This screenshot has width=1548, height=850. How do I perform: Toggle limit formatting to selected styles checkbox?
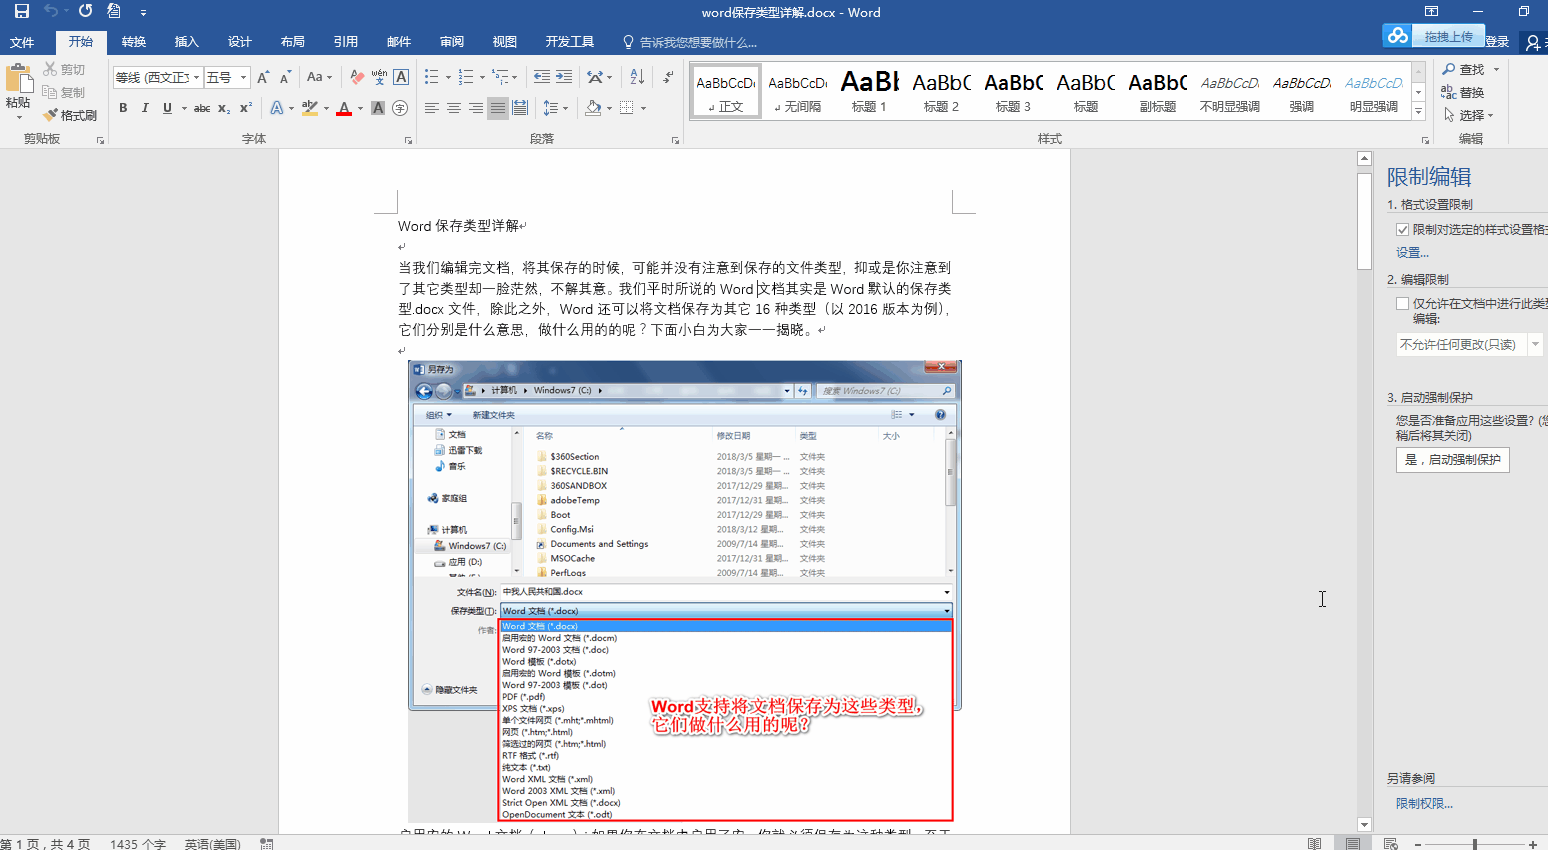tap(1402, 230)
